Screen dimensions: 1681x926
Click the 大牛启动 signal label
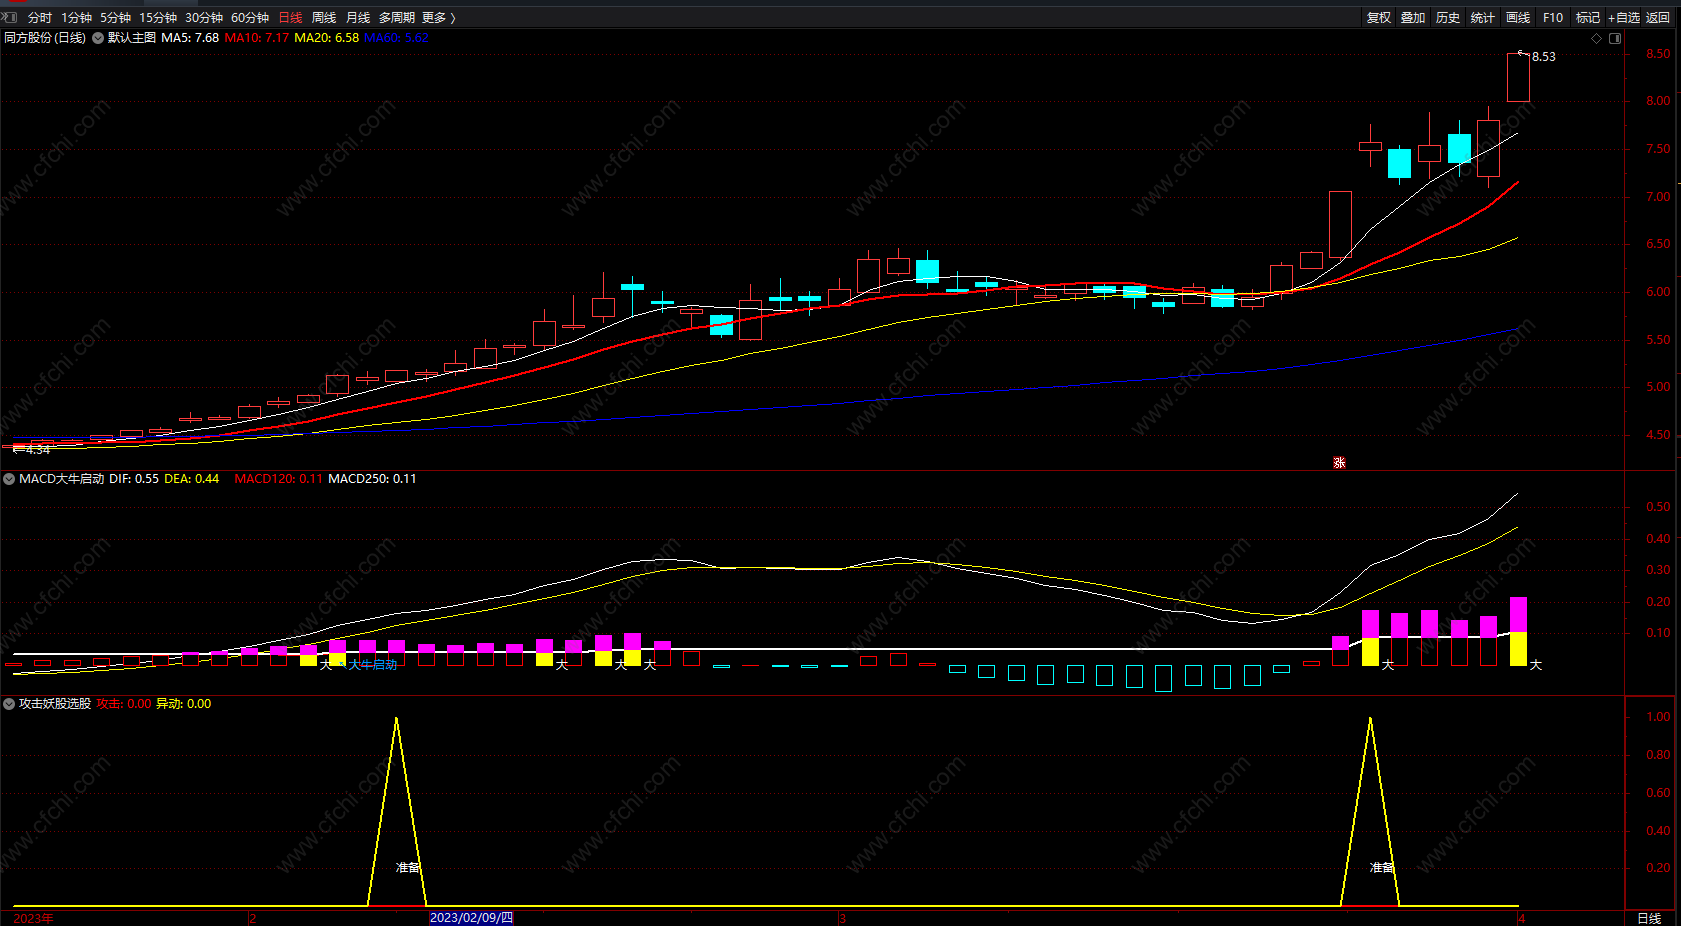pos(373,665)
